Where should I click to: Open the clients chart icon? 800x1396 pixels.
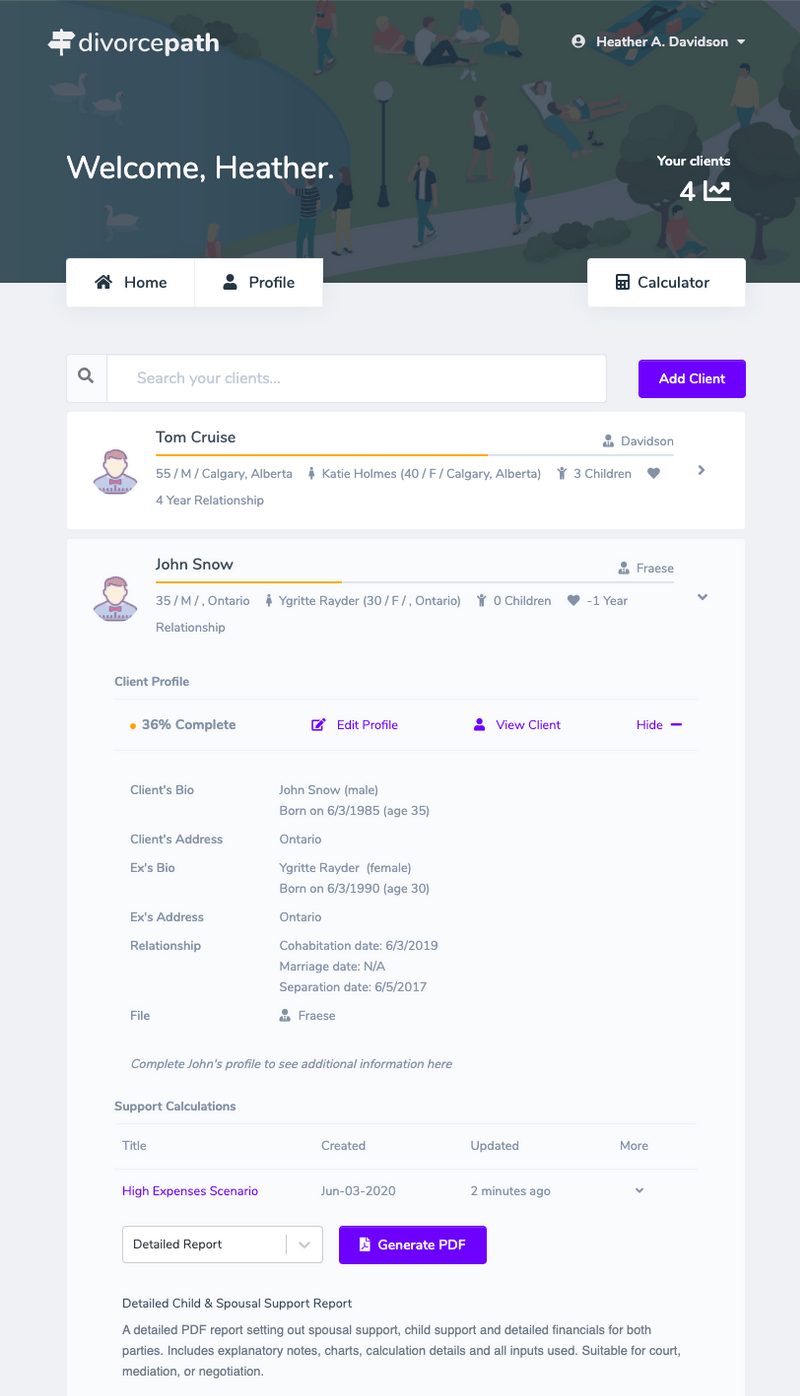[x=717, y=190]
